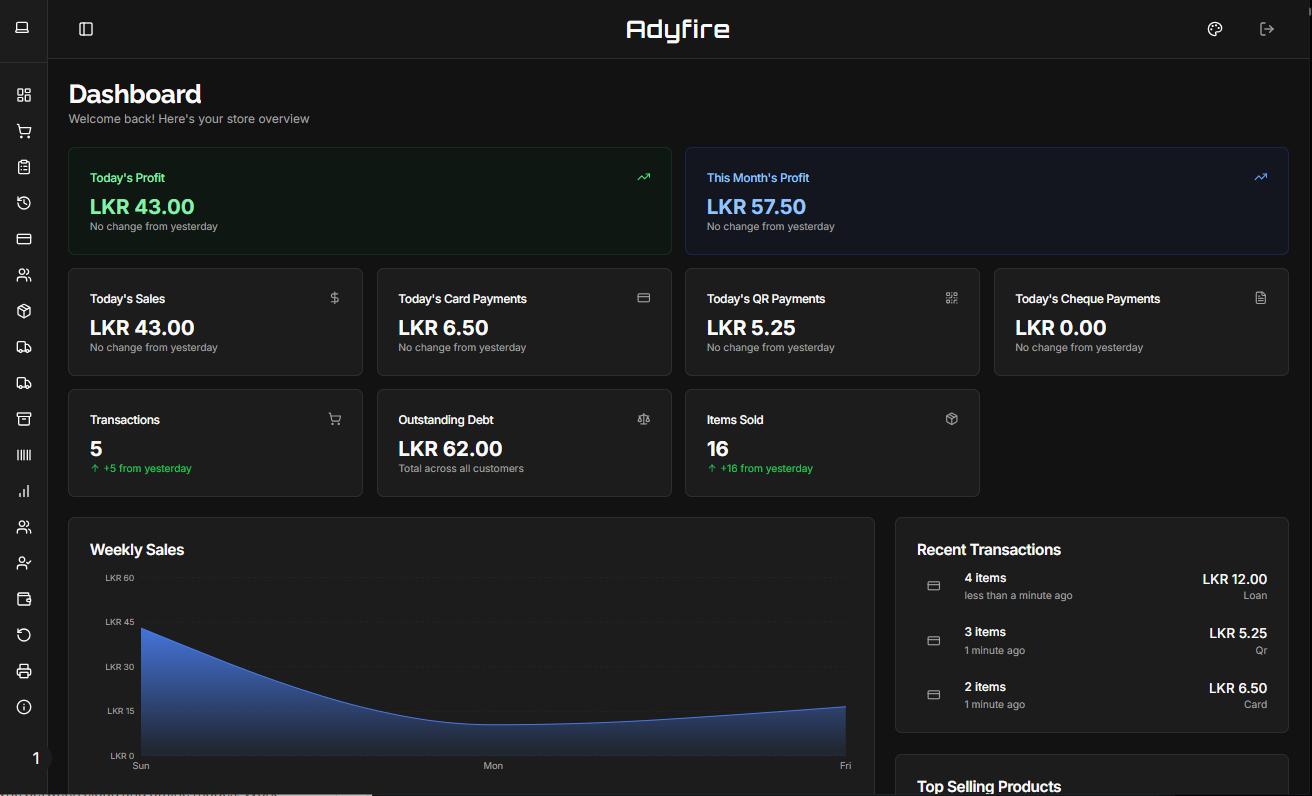
Task: Open the truck icon just above the archive icon
Action: (24, 383)
